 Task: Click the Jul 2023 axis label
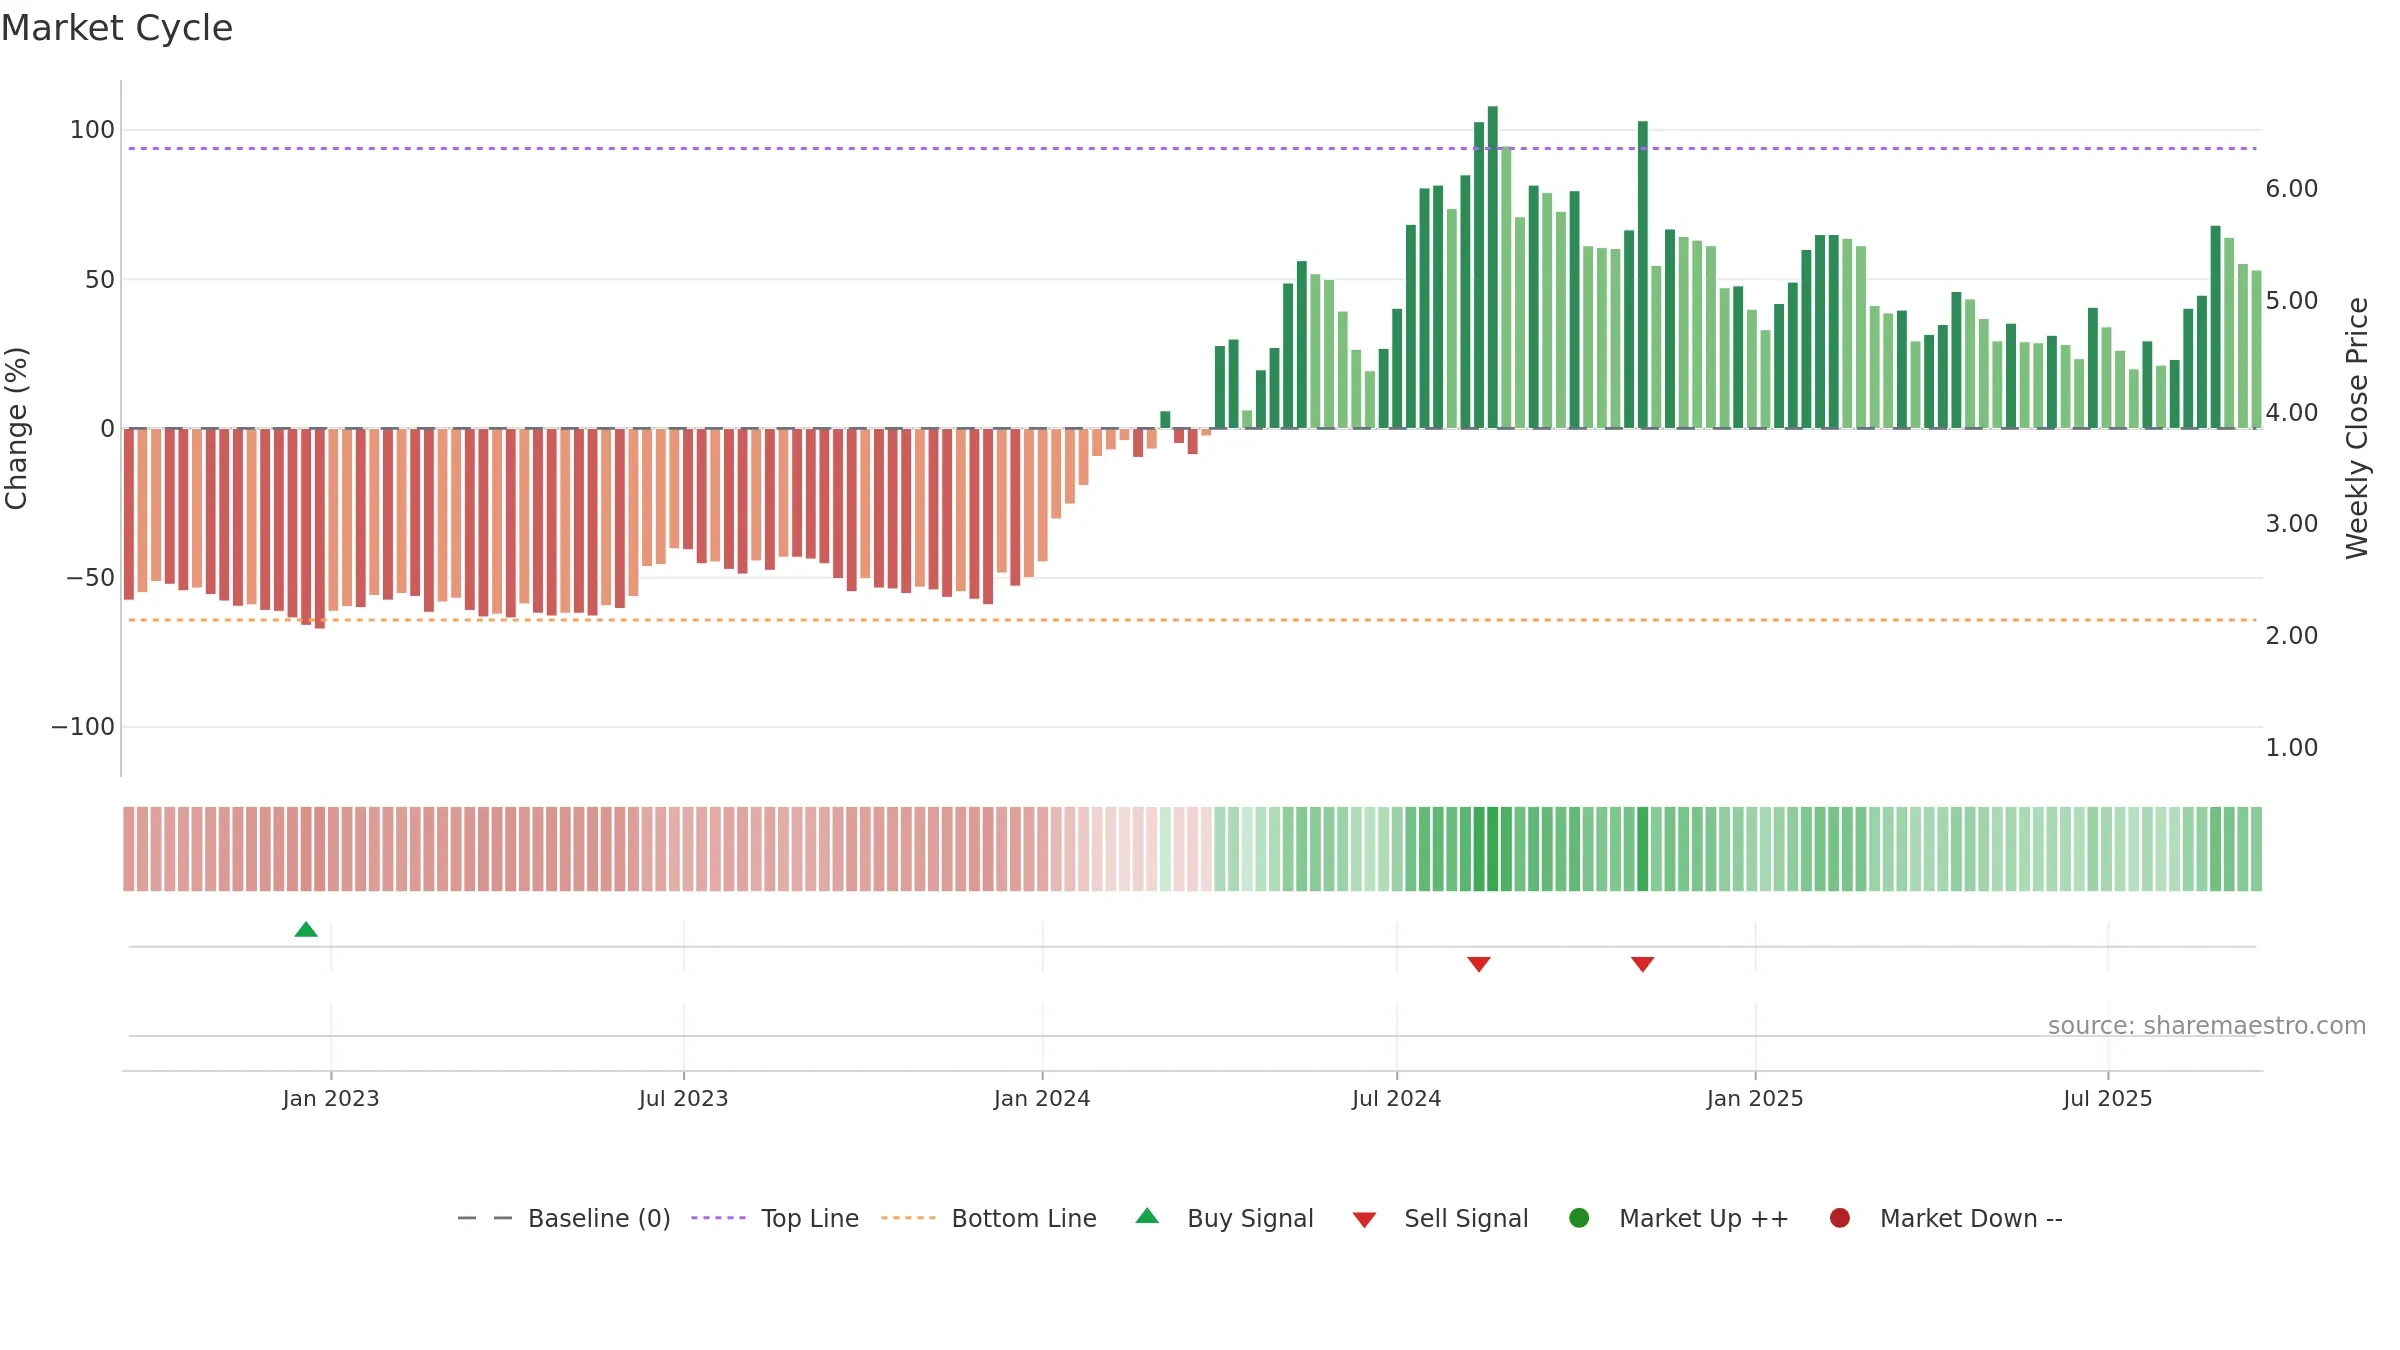(x=684, y=1099)
